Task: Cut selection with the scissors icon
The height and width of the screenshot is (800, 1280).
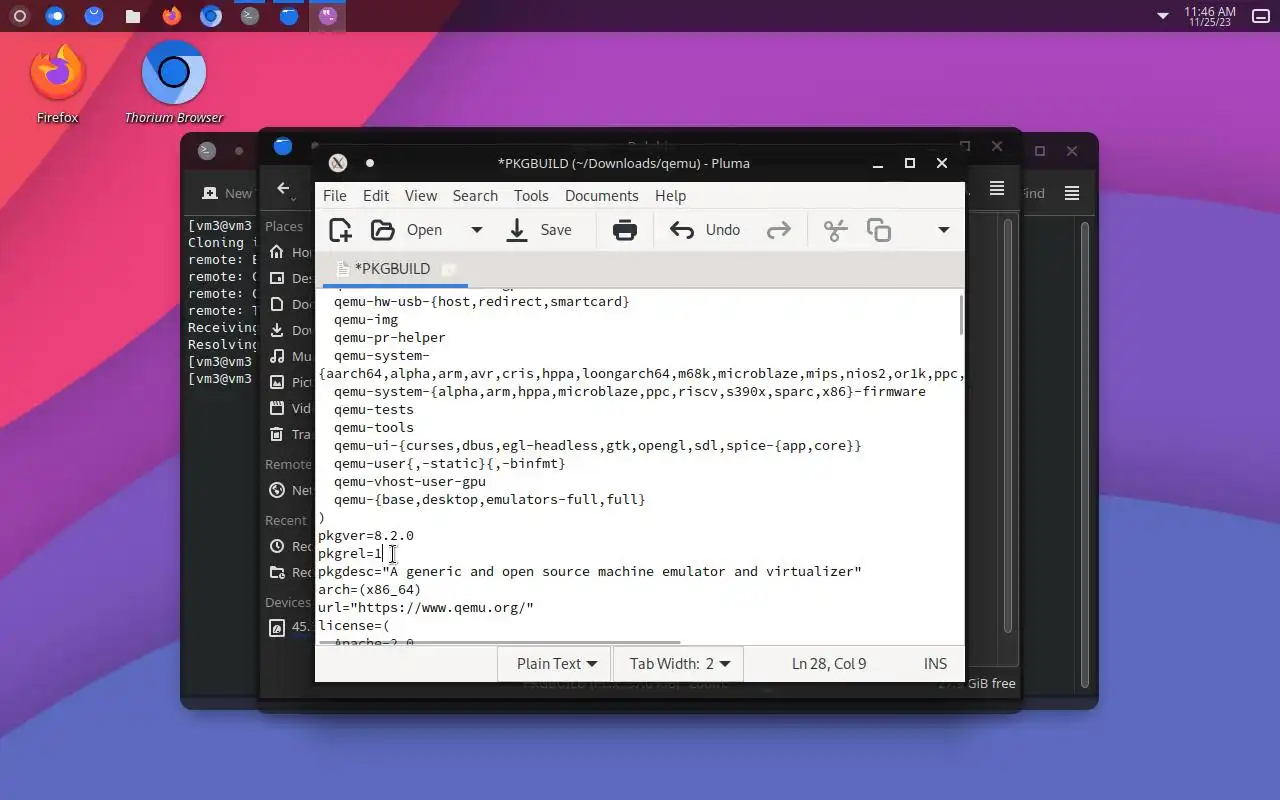Action: click(x=835, y=230)
